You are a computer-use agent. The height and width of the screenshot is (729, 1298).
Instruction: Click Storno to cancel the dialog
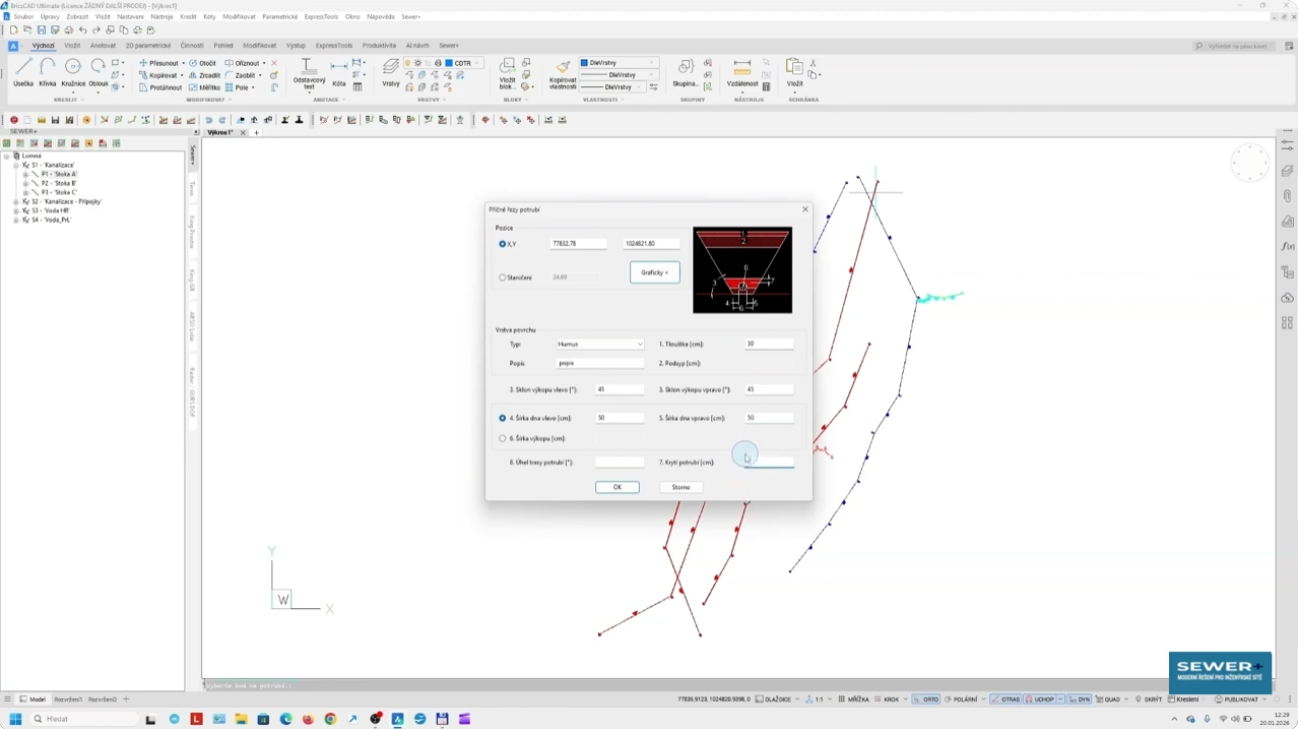point(681,487)
